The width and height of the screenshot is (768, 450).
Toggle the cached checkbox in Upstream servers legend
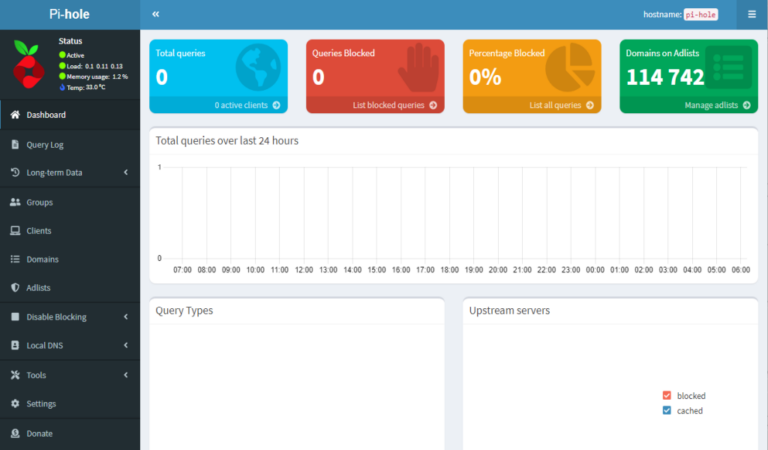coord(667,410)
